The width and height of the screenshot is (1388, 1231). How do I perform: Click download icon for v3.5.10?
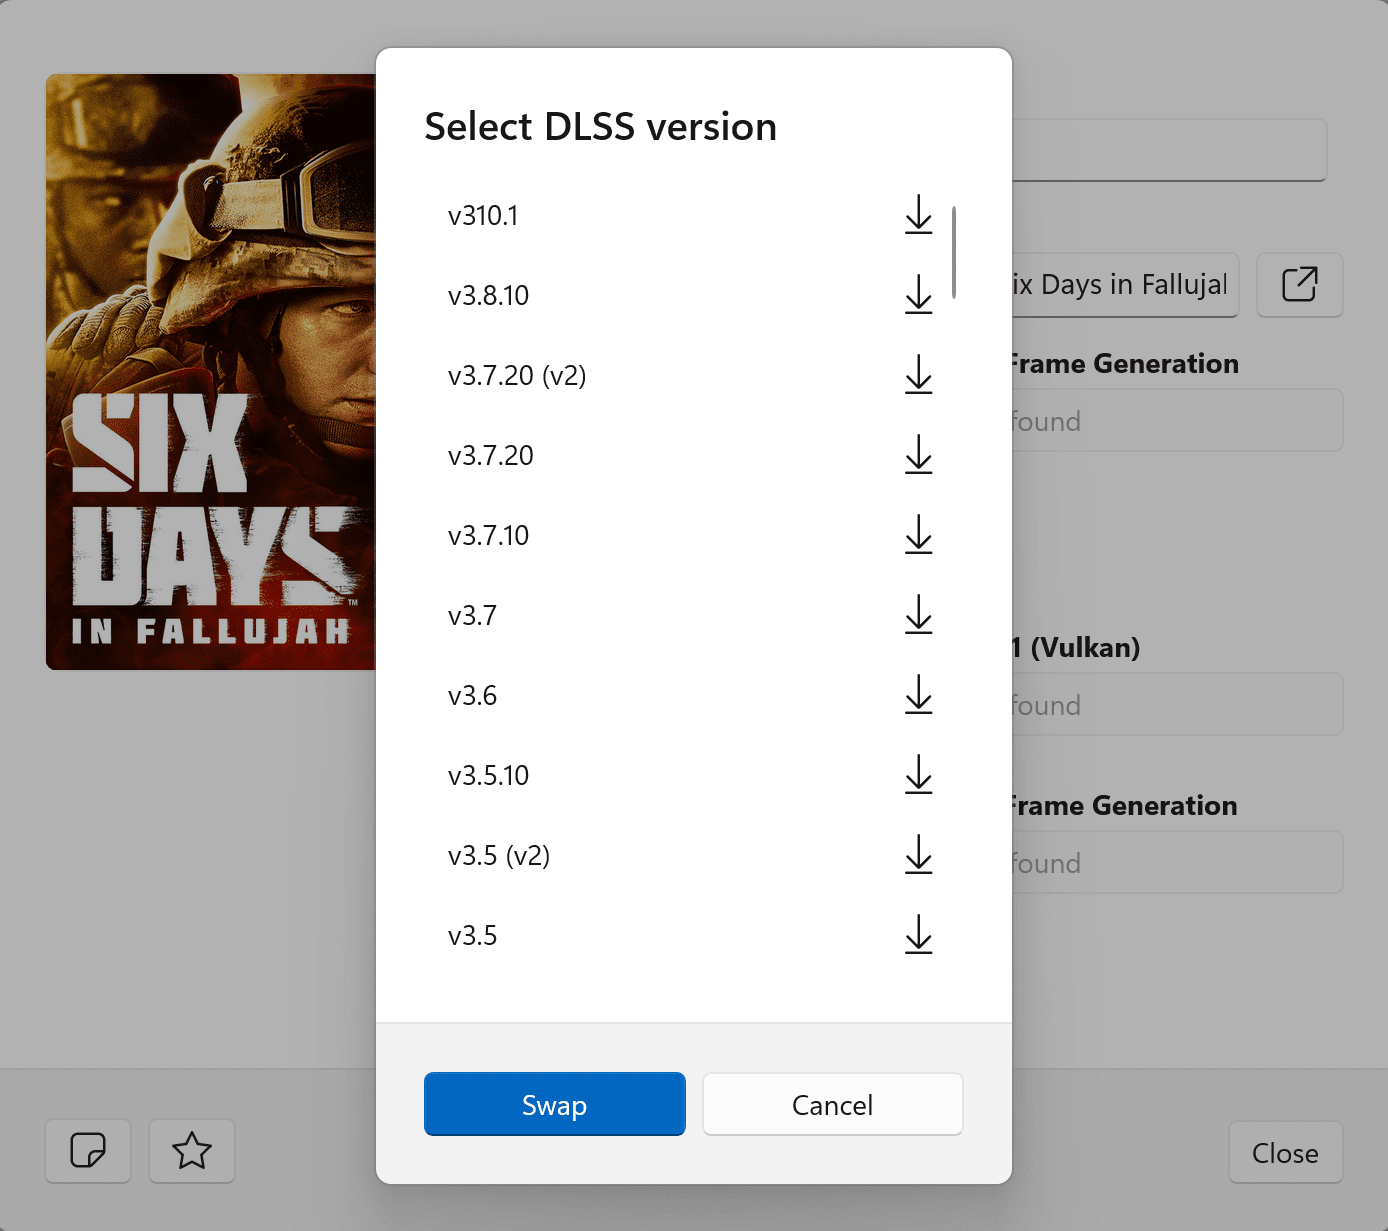pyautogui.click(x=918, y=775)
